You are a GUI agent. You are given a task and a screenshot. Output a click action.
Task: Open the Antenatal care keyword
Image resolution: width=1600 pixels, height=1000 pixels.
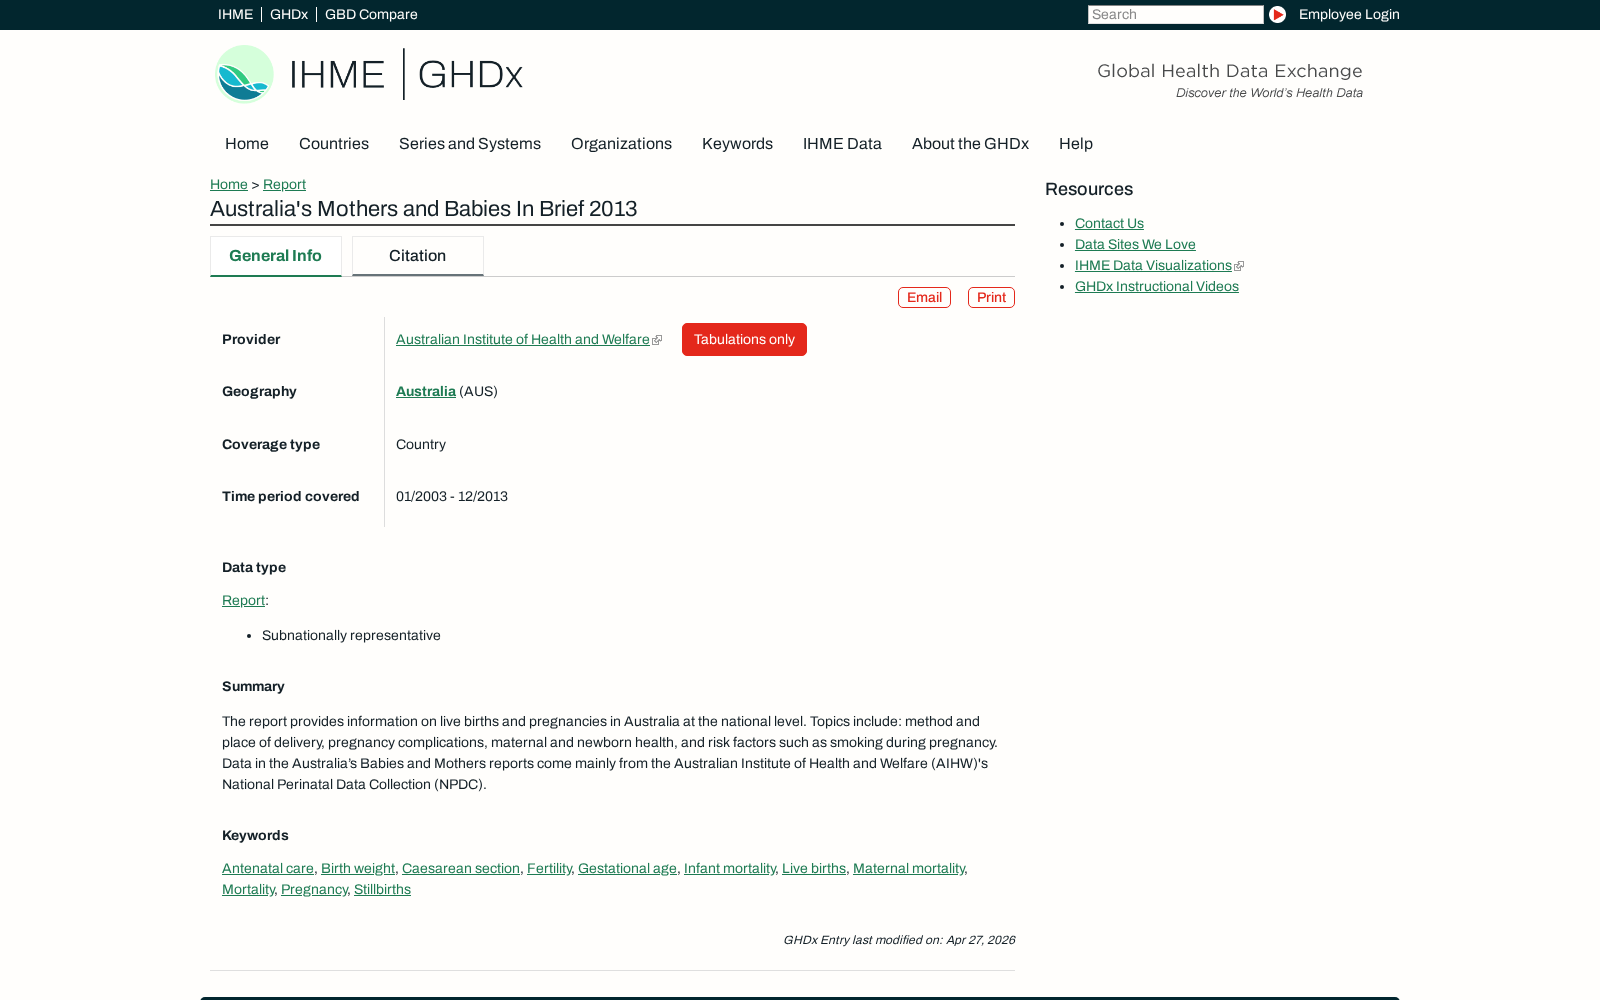(x=268, y=869)
